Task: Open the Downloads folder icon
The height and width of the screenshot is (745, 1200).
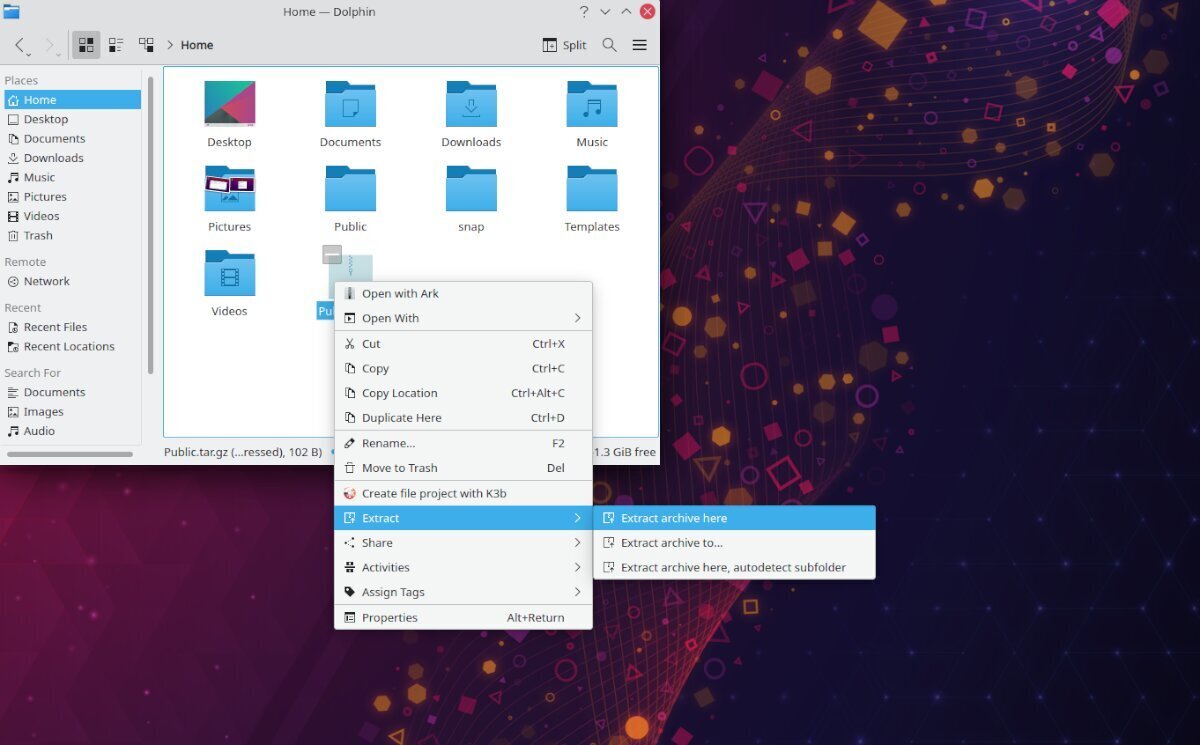Action: [471, 105]
